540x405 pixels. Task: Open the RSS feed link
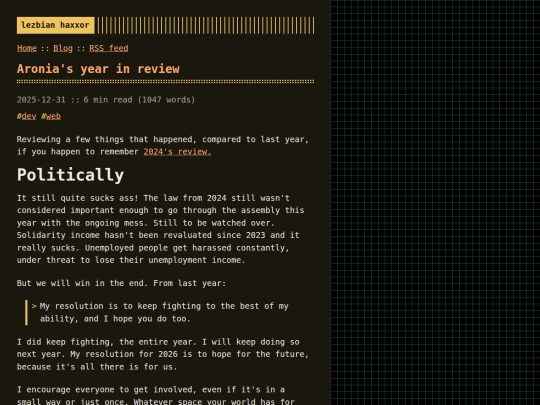(109, 48)
